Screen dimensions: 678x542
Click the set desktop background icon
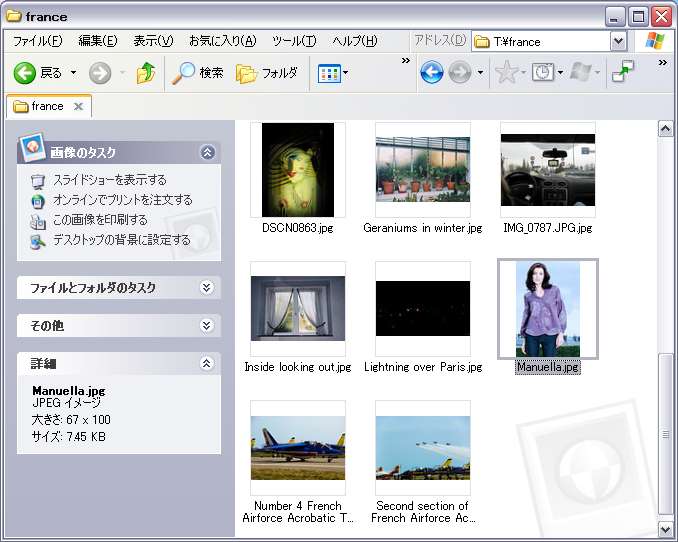(38, 241)
